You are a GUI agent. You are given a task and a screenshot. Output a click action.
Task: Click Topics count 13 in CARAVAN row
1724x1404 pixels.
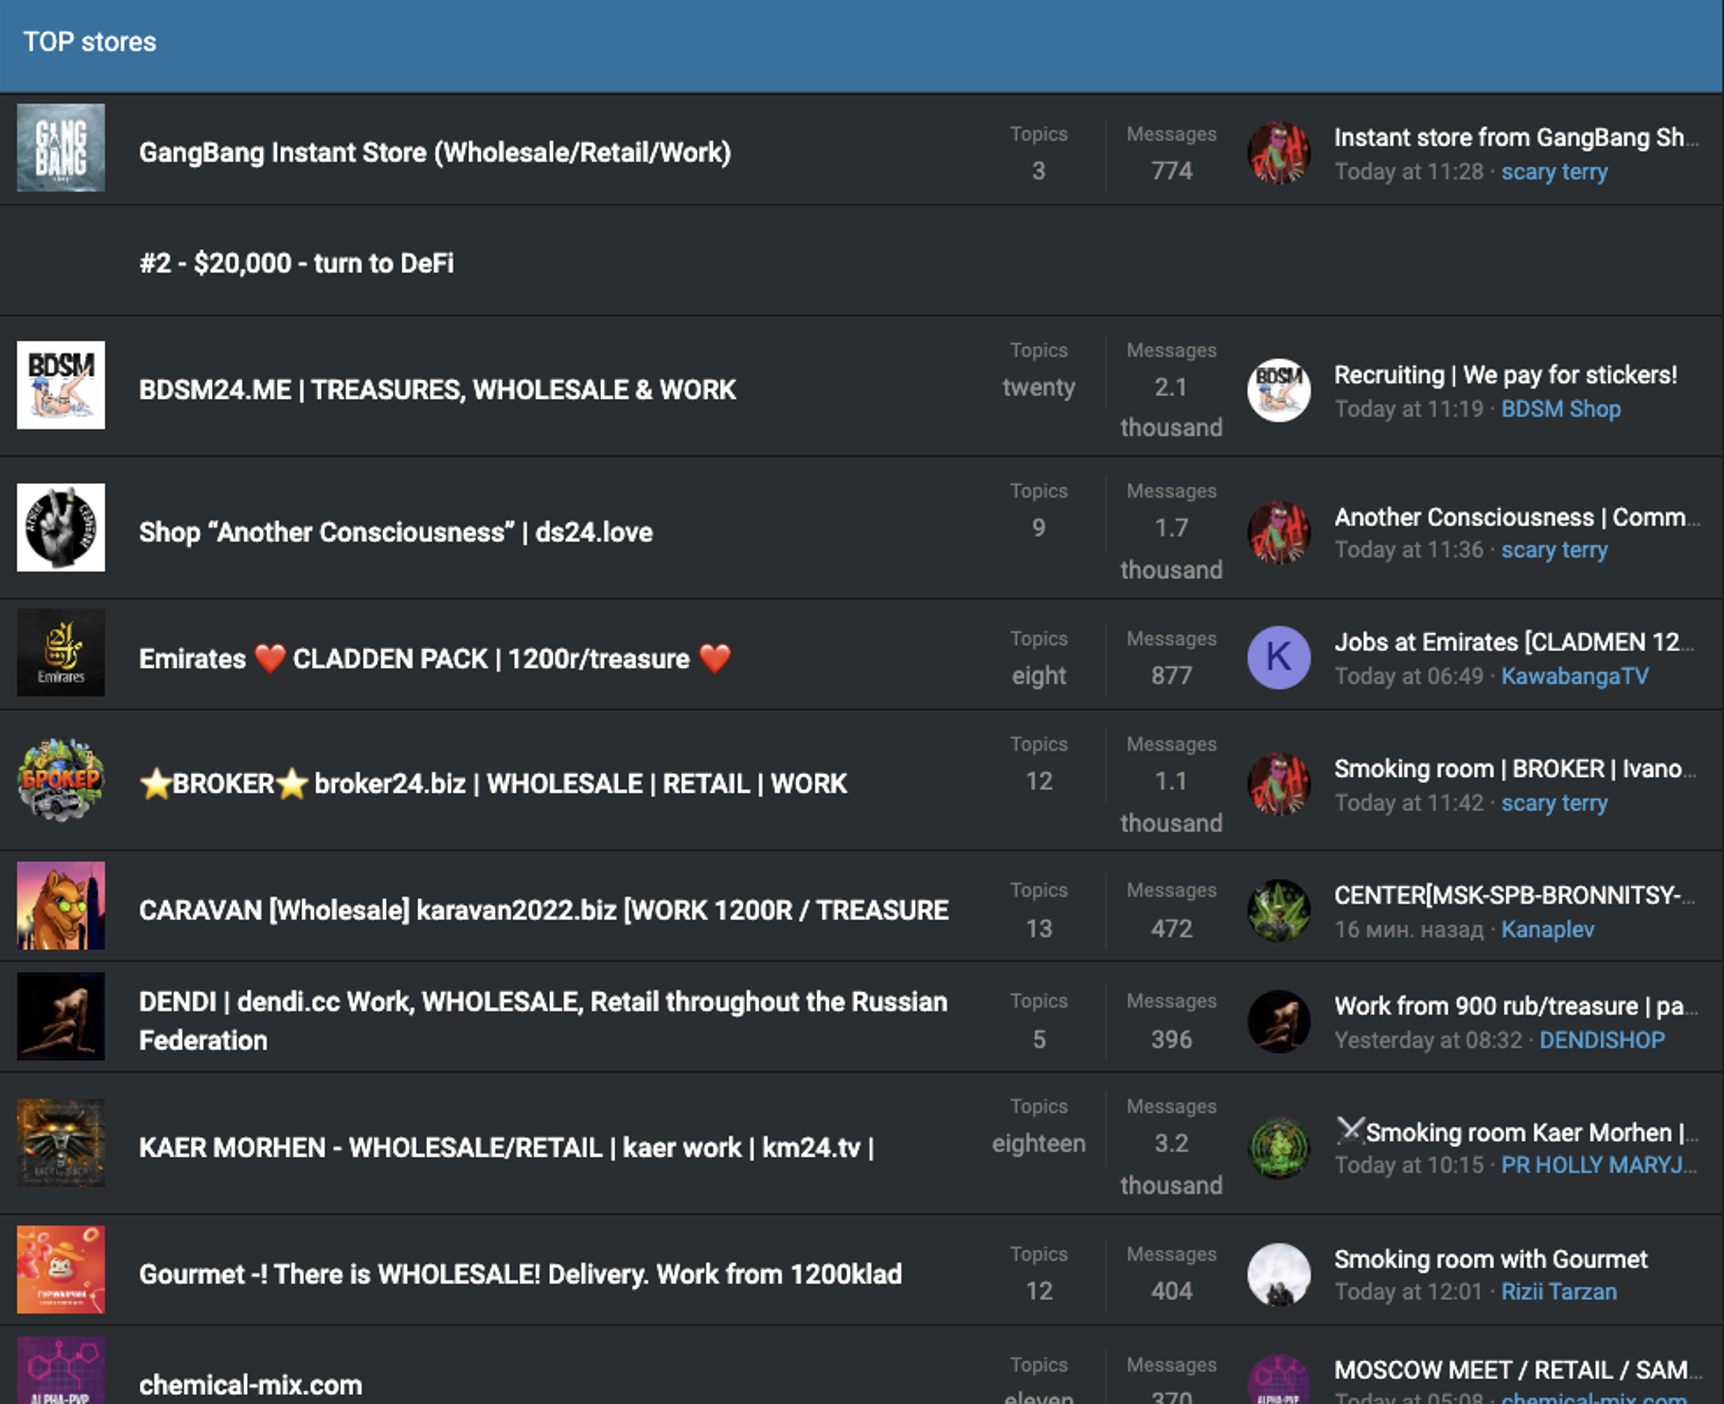click(x=1039, y=929)
